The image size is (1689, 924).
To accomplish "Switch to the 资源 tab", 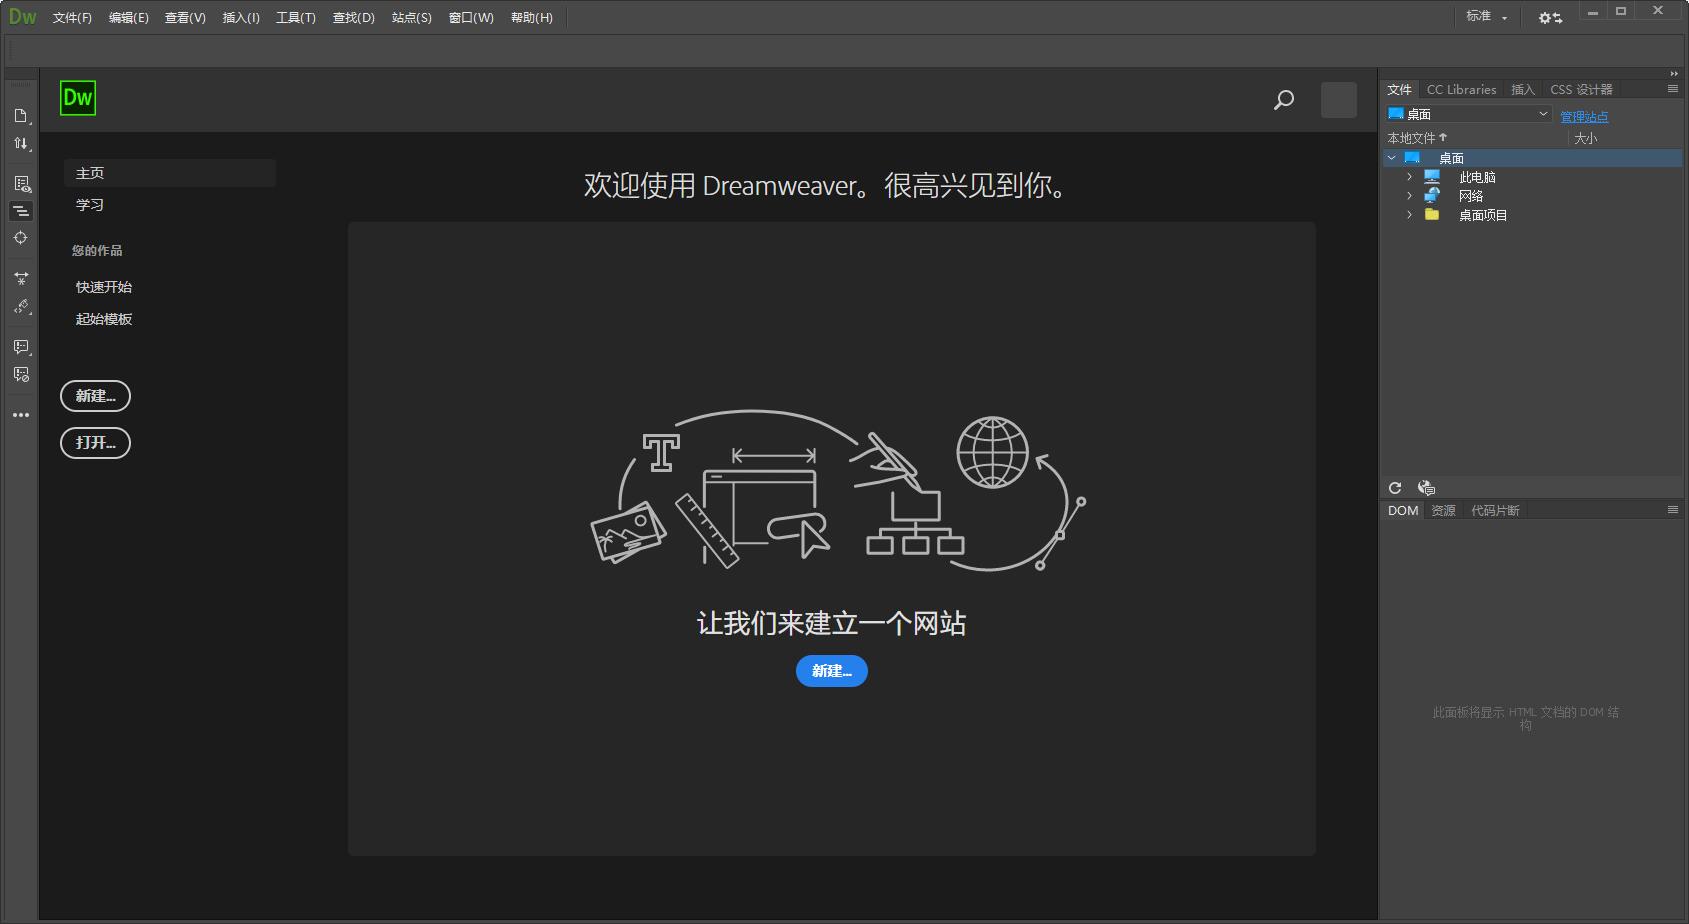I will pyautogui.click(x=1443, y=510).
